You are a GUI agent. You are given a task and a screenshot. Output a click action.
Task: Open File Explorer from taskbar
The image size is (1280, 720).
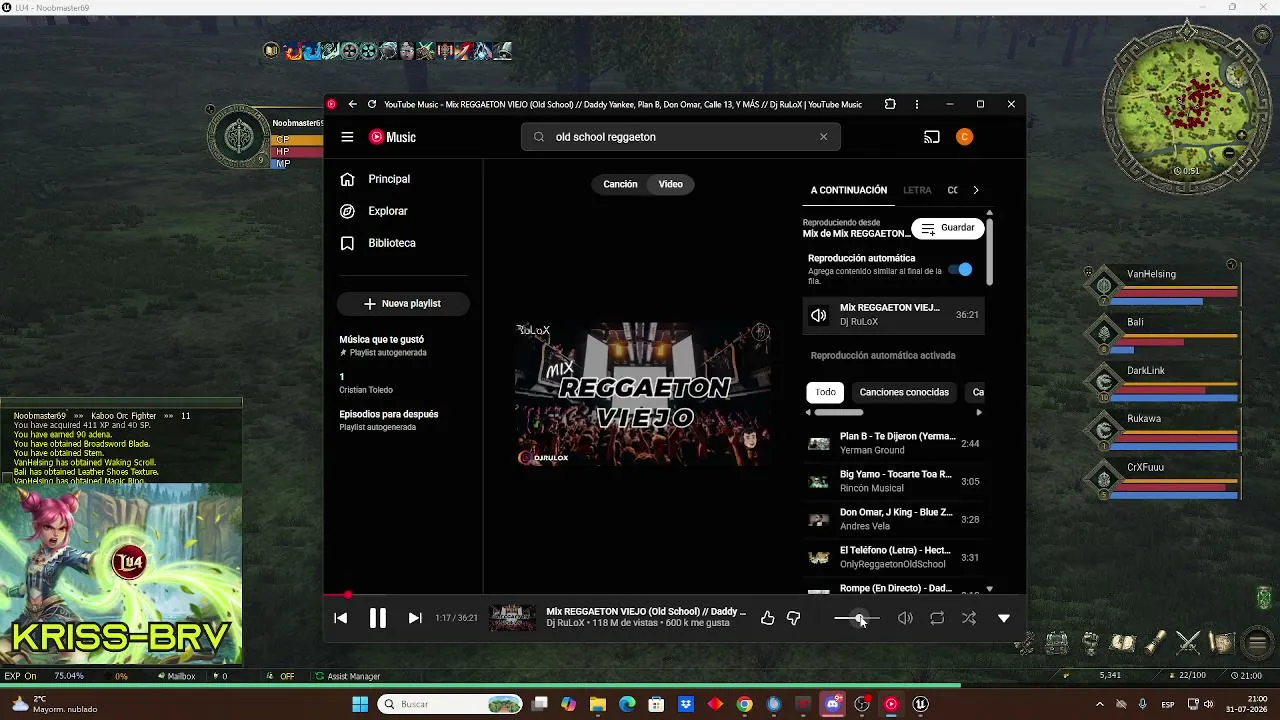(x=598, y=704)
